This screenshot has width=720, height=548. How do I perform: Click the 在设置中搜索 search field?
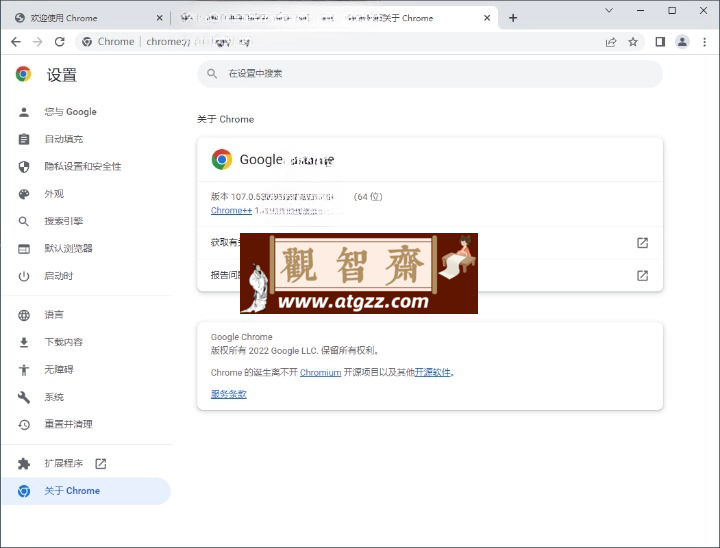coord(430,73)
